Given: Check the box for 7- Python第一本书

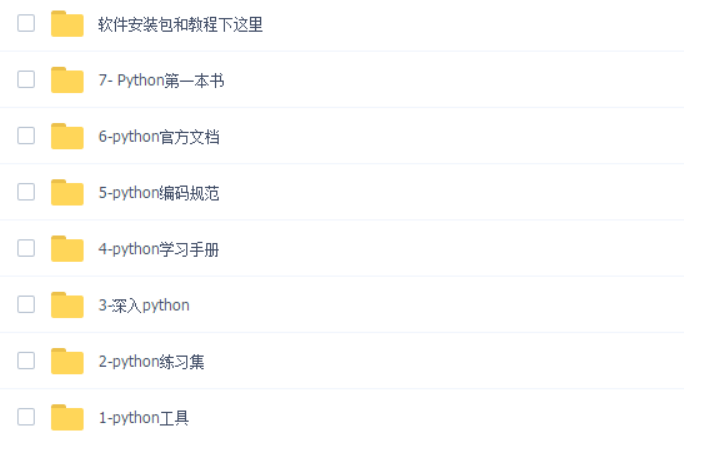Looking at the screenshot, I should tap(26, 79).
